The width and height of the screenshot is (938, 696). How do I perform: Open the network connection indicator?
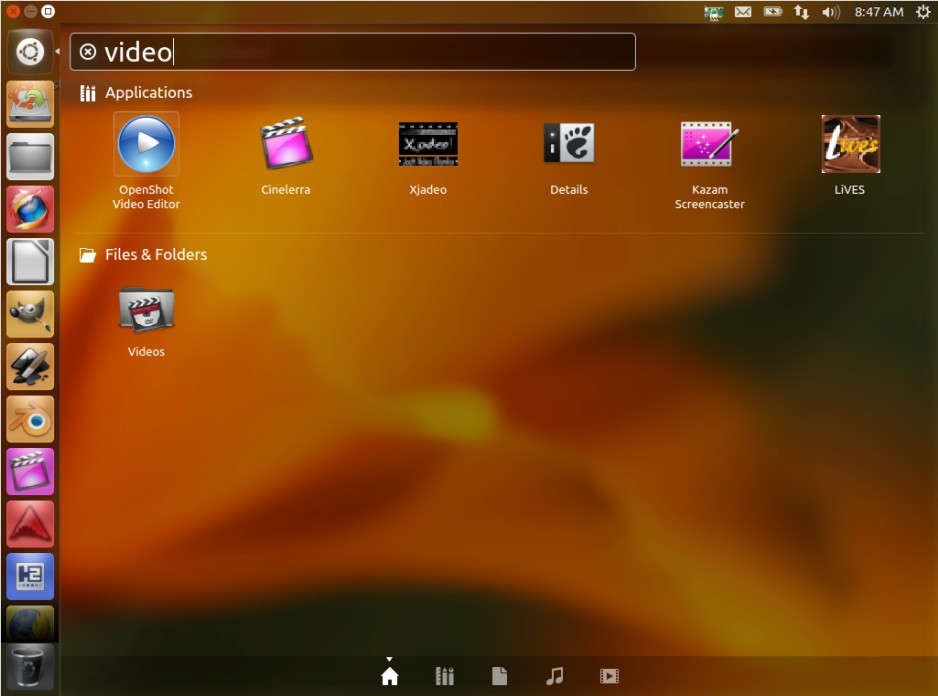pyautogui.click(x=802, y=12)
